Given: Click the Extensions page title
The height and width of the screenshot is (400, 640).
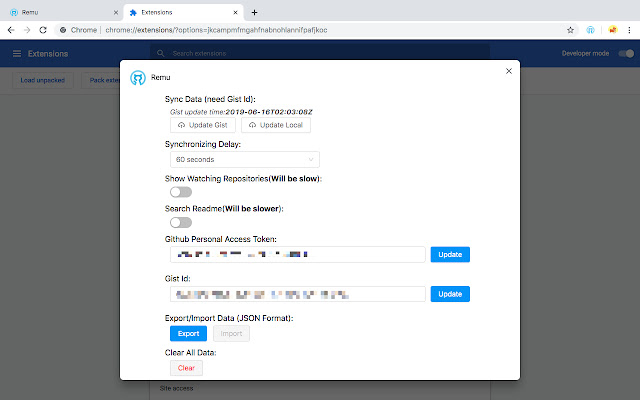Looking at the screenshot, I should (x=48, y=53).
